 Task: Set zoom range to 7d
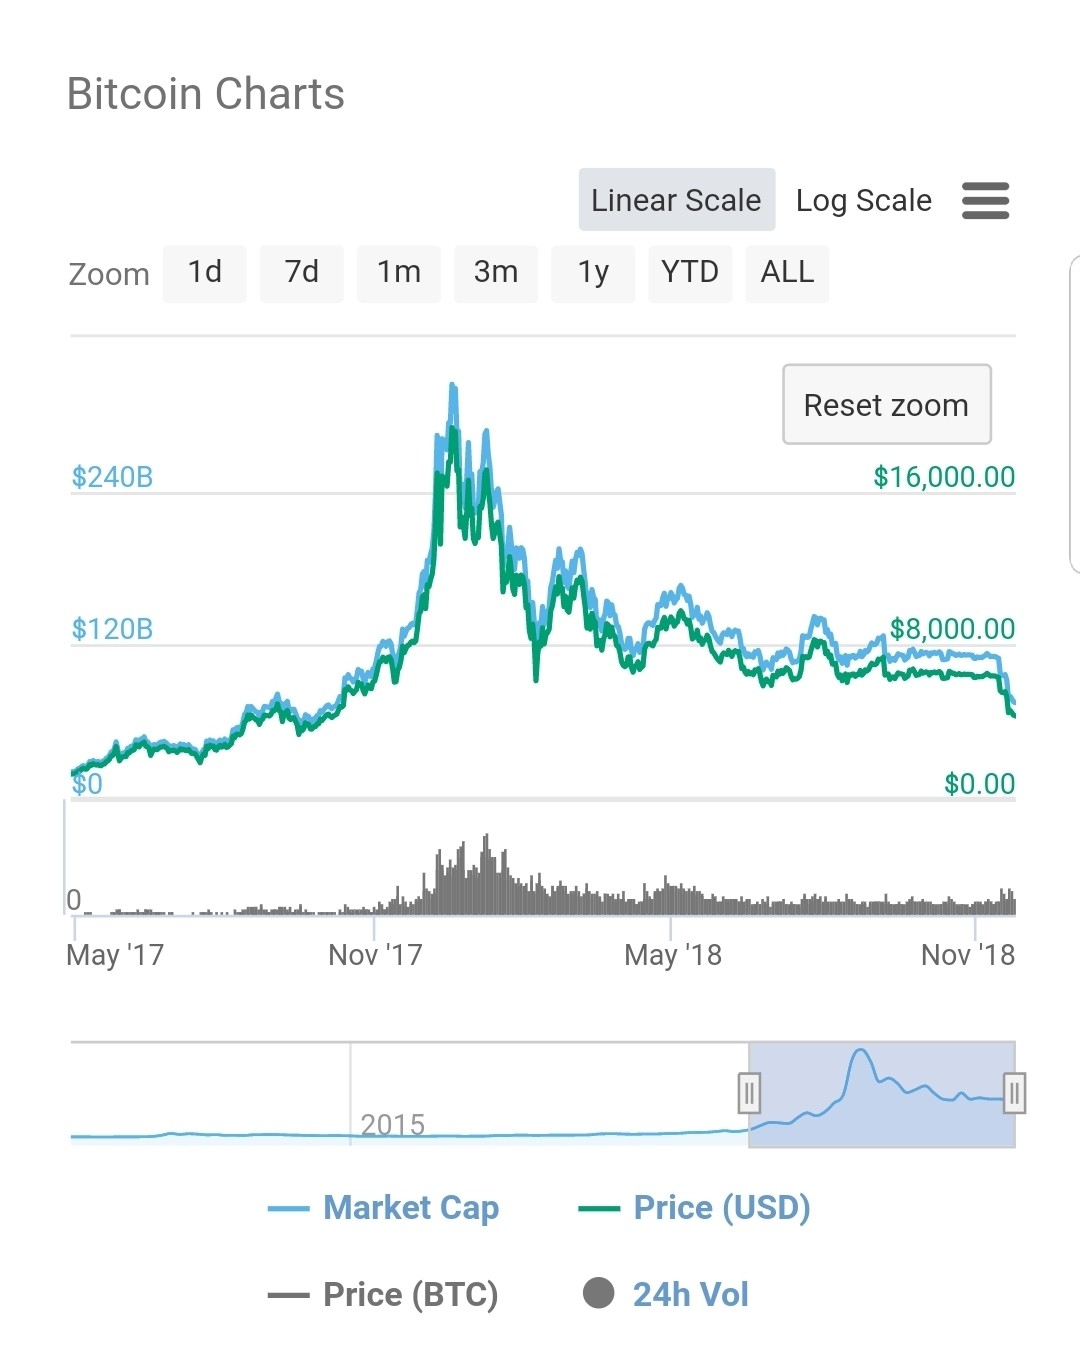[302, 273]
